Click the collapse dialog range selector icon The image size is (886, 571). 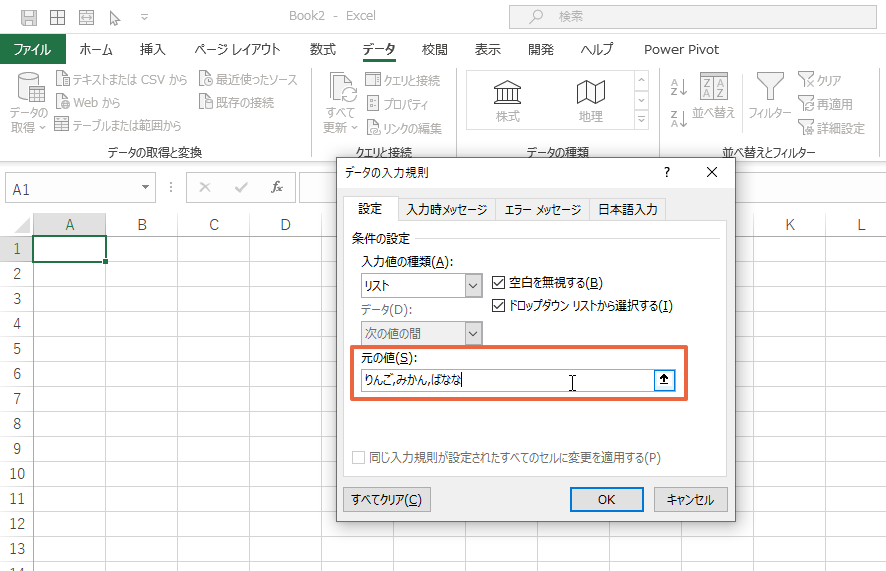[664, 380]
